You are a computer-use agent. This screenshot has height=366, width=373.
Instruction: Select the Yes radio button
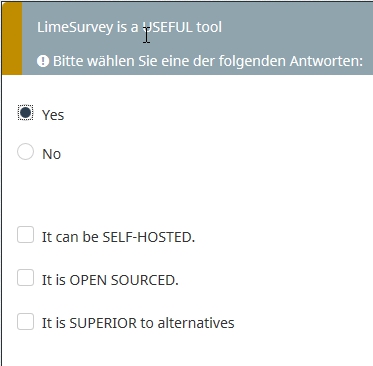pyautogui.click(x=25, y=113)
